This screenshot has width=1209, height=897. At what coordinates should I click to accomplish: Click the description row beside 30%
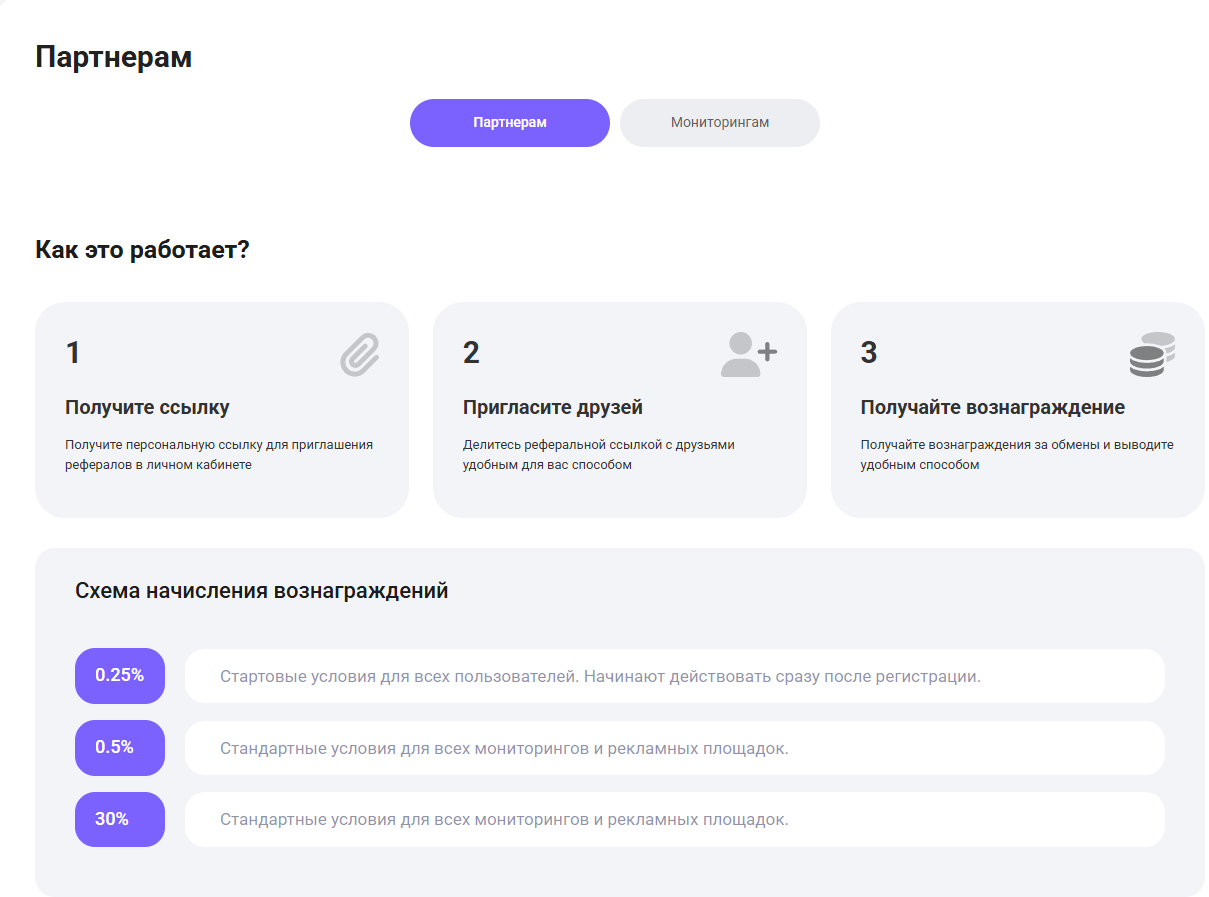coord(675,820)
